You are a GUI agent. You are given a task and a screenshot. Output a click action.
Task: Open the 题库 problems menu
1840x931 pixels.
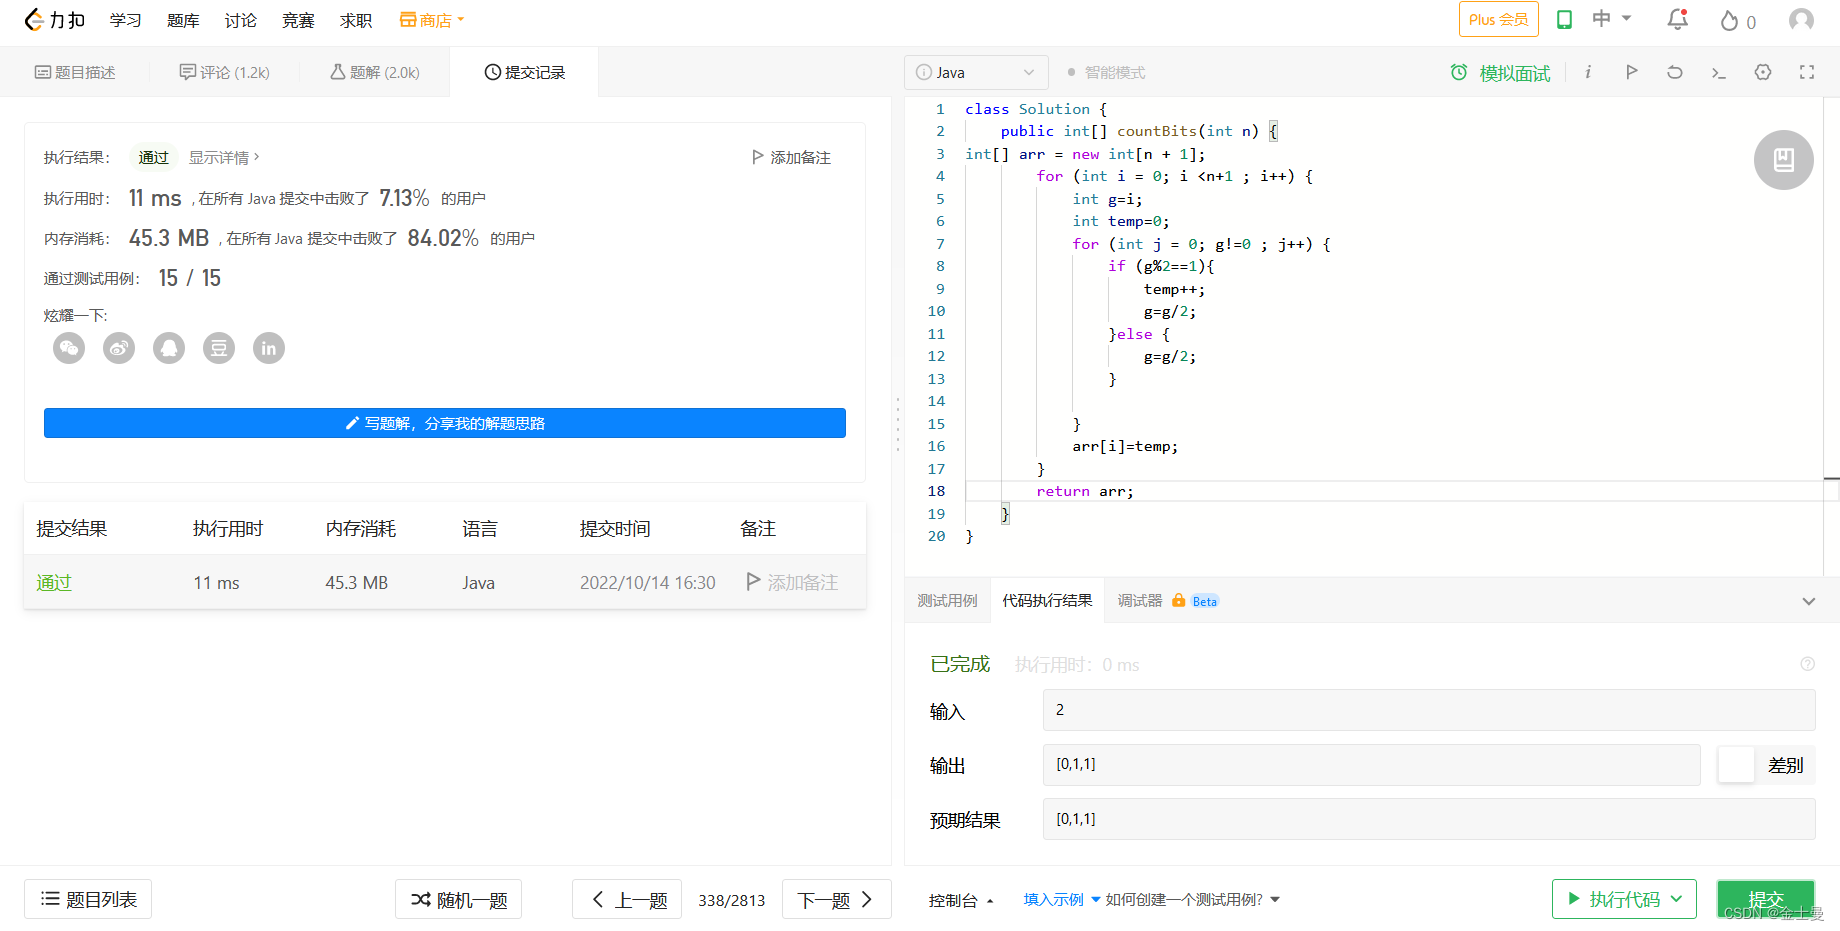(183, 20)
